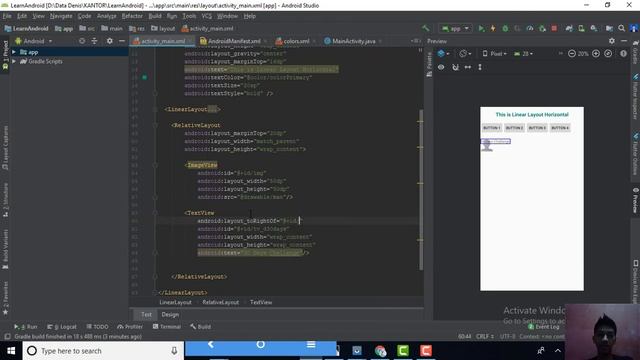This screenshot has width=640, height=360.
Task: Switch to AndroidManifest.xml editor tab
Action: pos(234,41)
